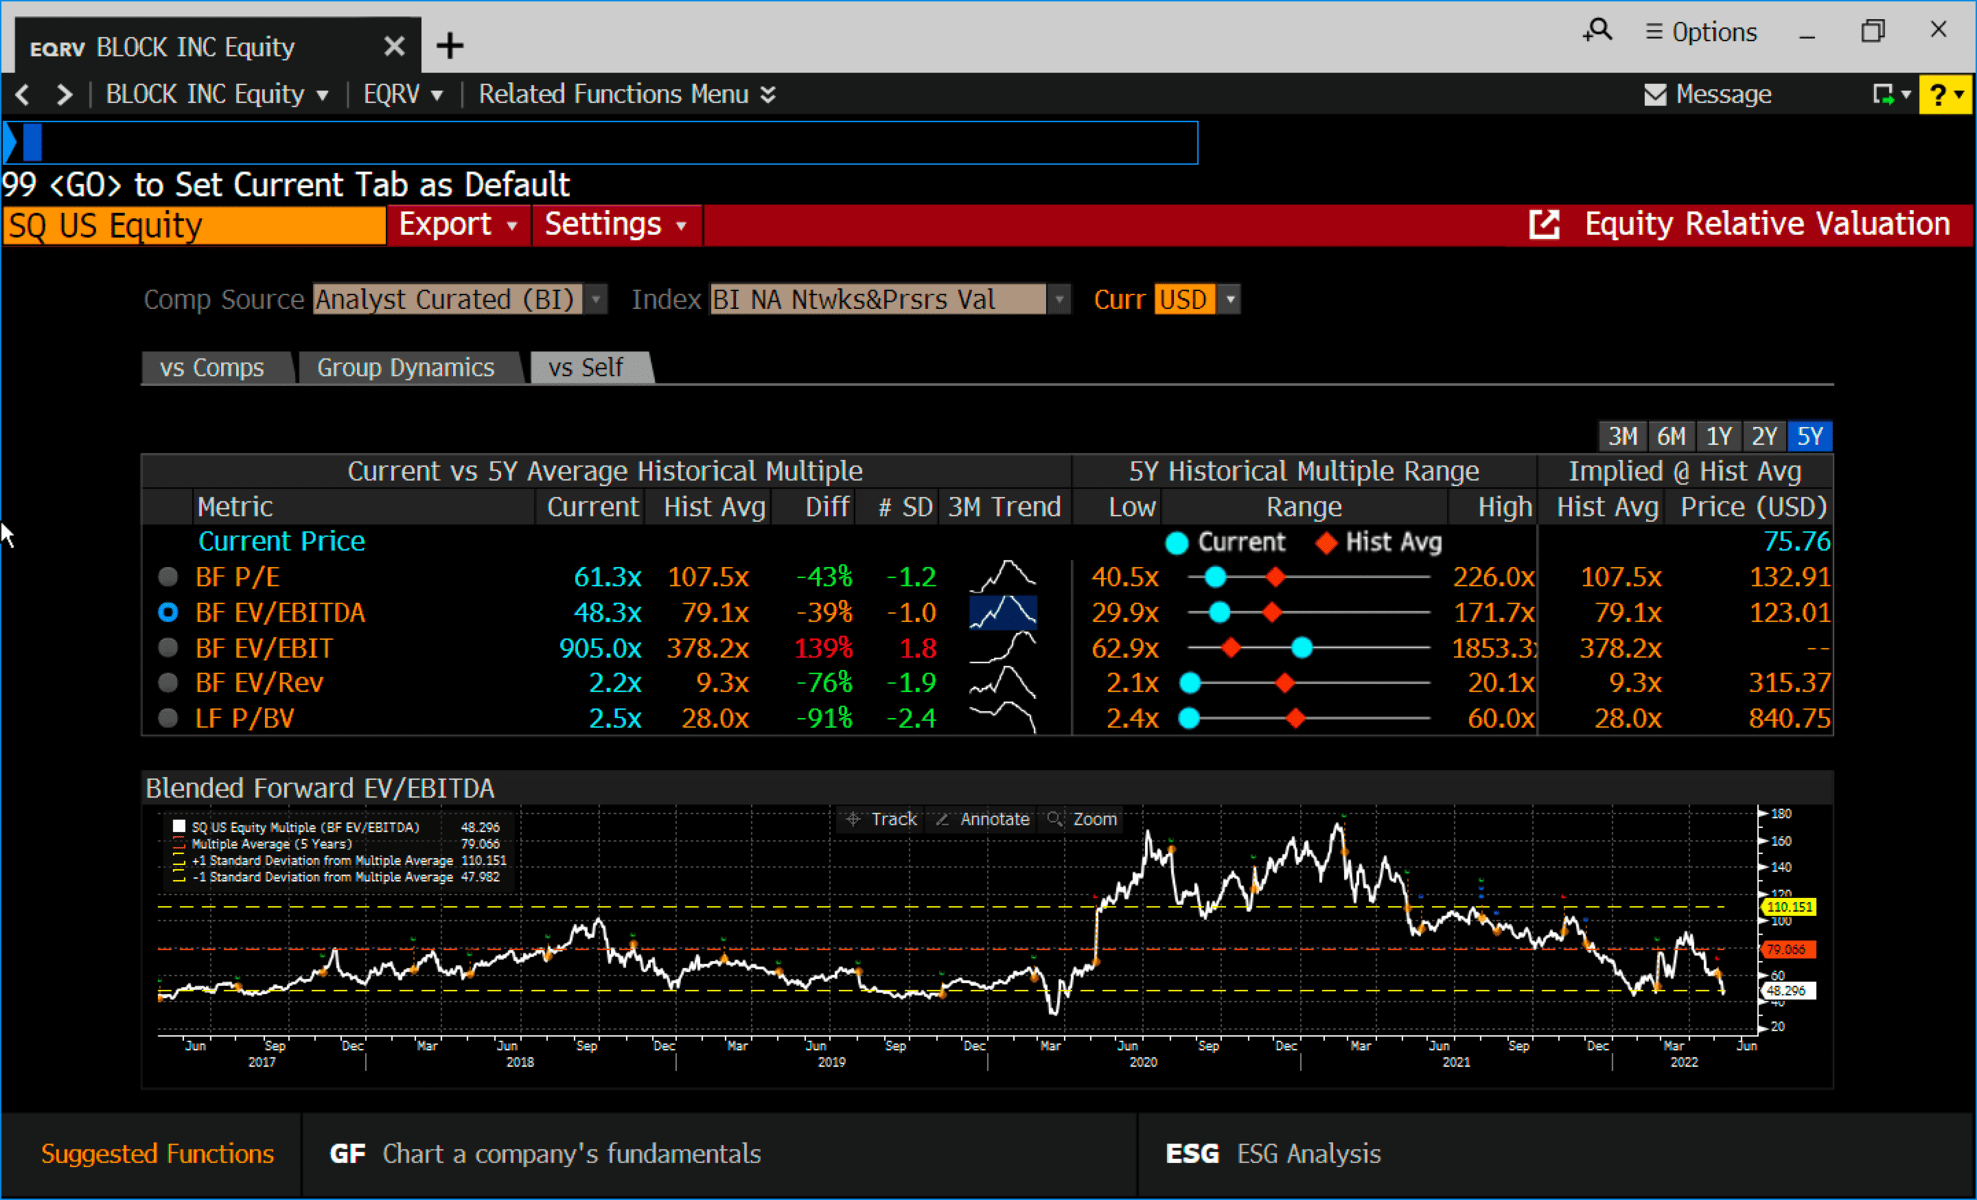Switch to the Group Dynamics tab
The width and height of the screenshot is (1977, 1200).
click(x=405, y=368)
